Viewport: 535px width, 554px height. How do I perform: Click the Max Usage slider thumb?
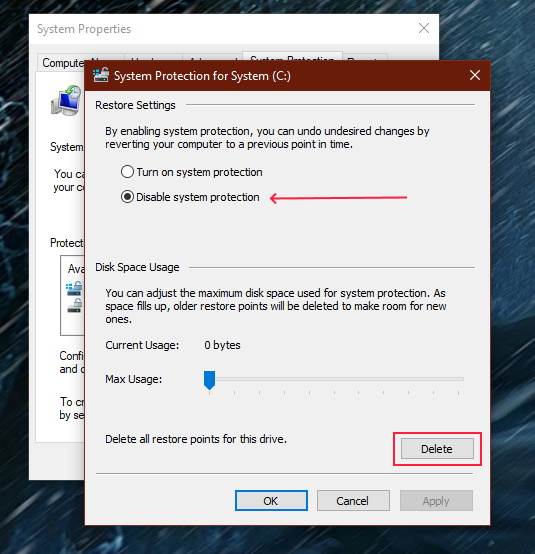(209, 380)
